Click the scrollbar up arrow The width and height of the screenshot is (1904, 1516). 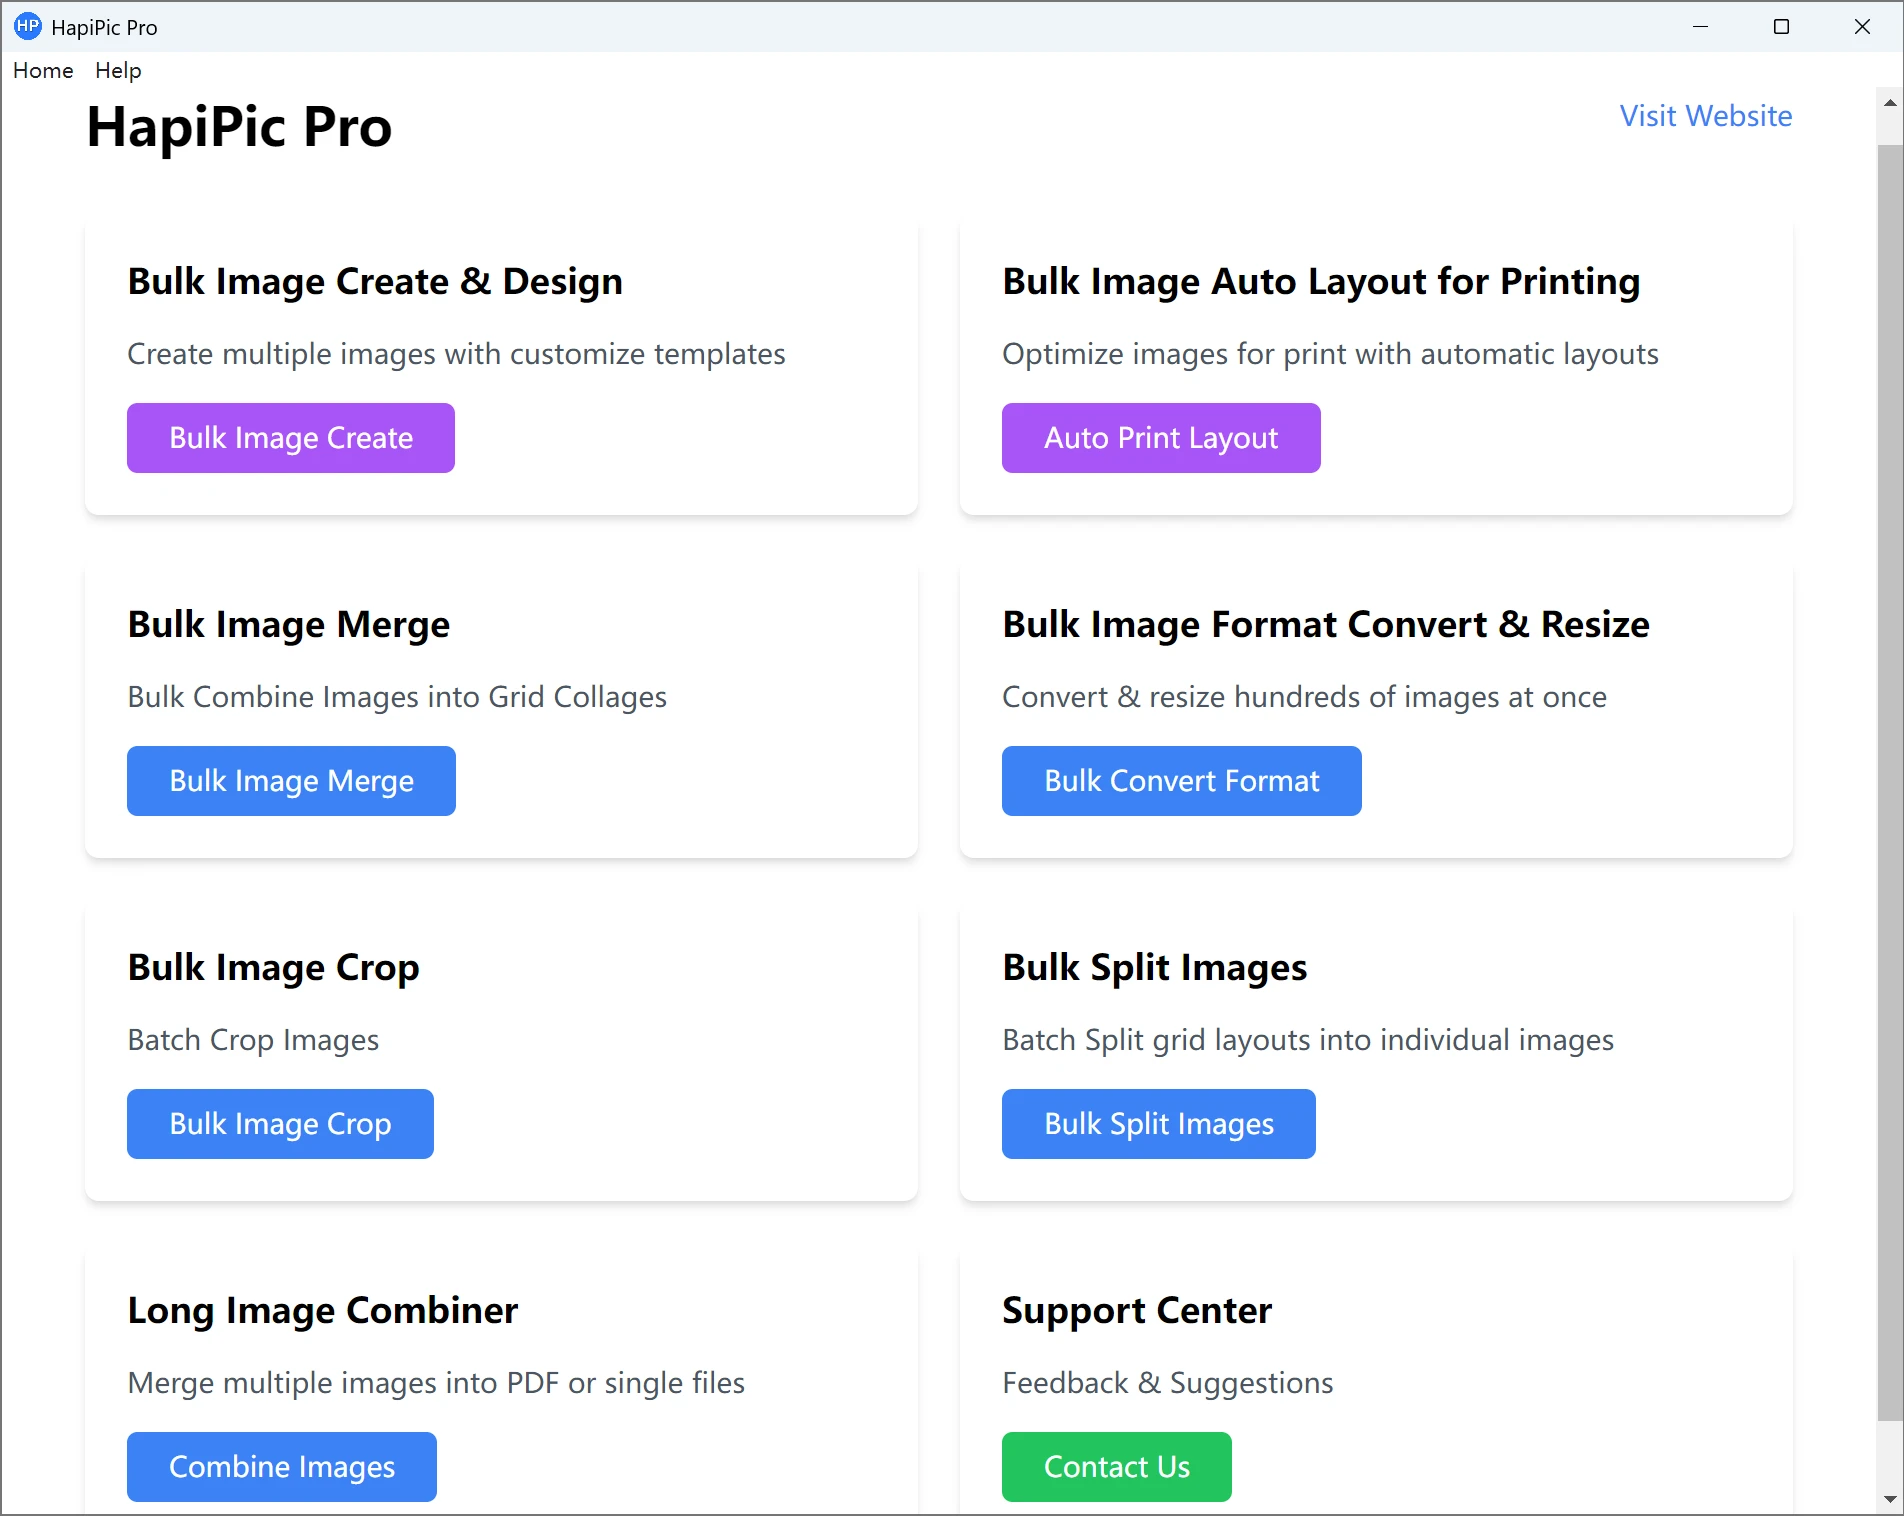1890,103
